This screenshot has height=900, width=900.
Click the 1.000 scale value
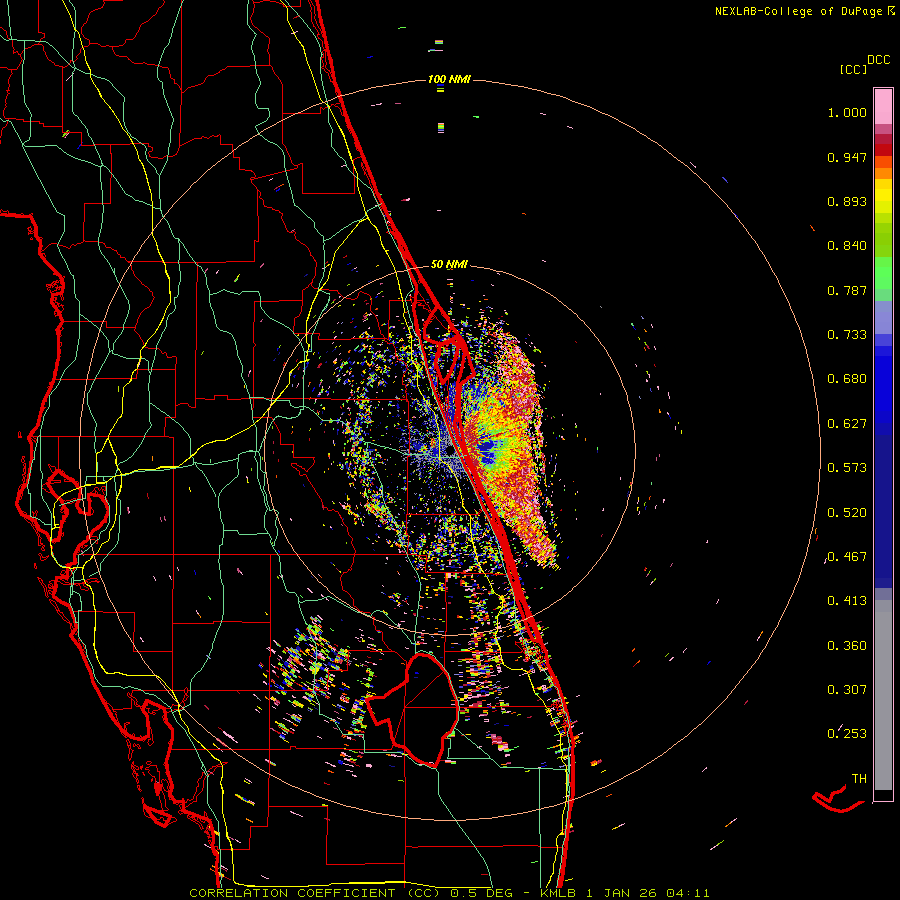847,112
